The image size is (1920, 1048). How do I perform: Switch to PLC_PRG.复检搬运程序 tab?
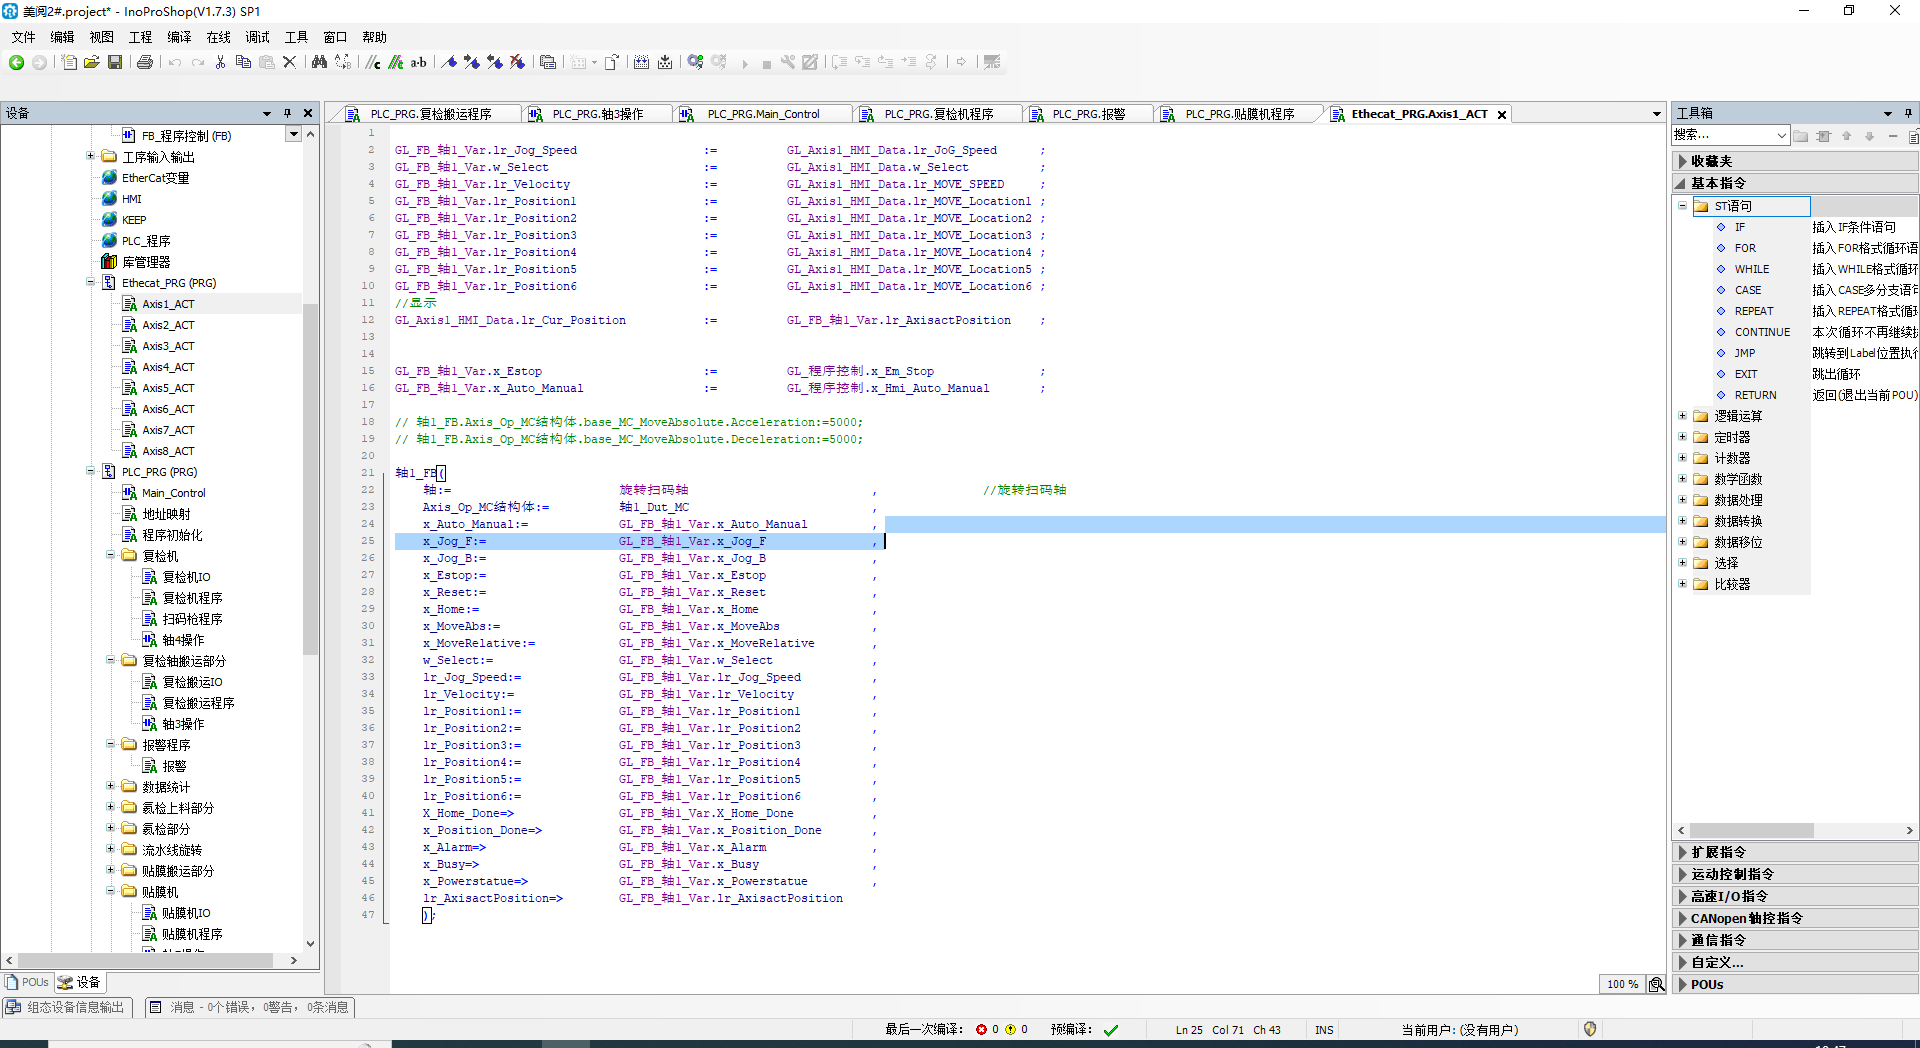pyautogui.click(x=430, y=114)
